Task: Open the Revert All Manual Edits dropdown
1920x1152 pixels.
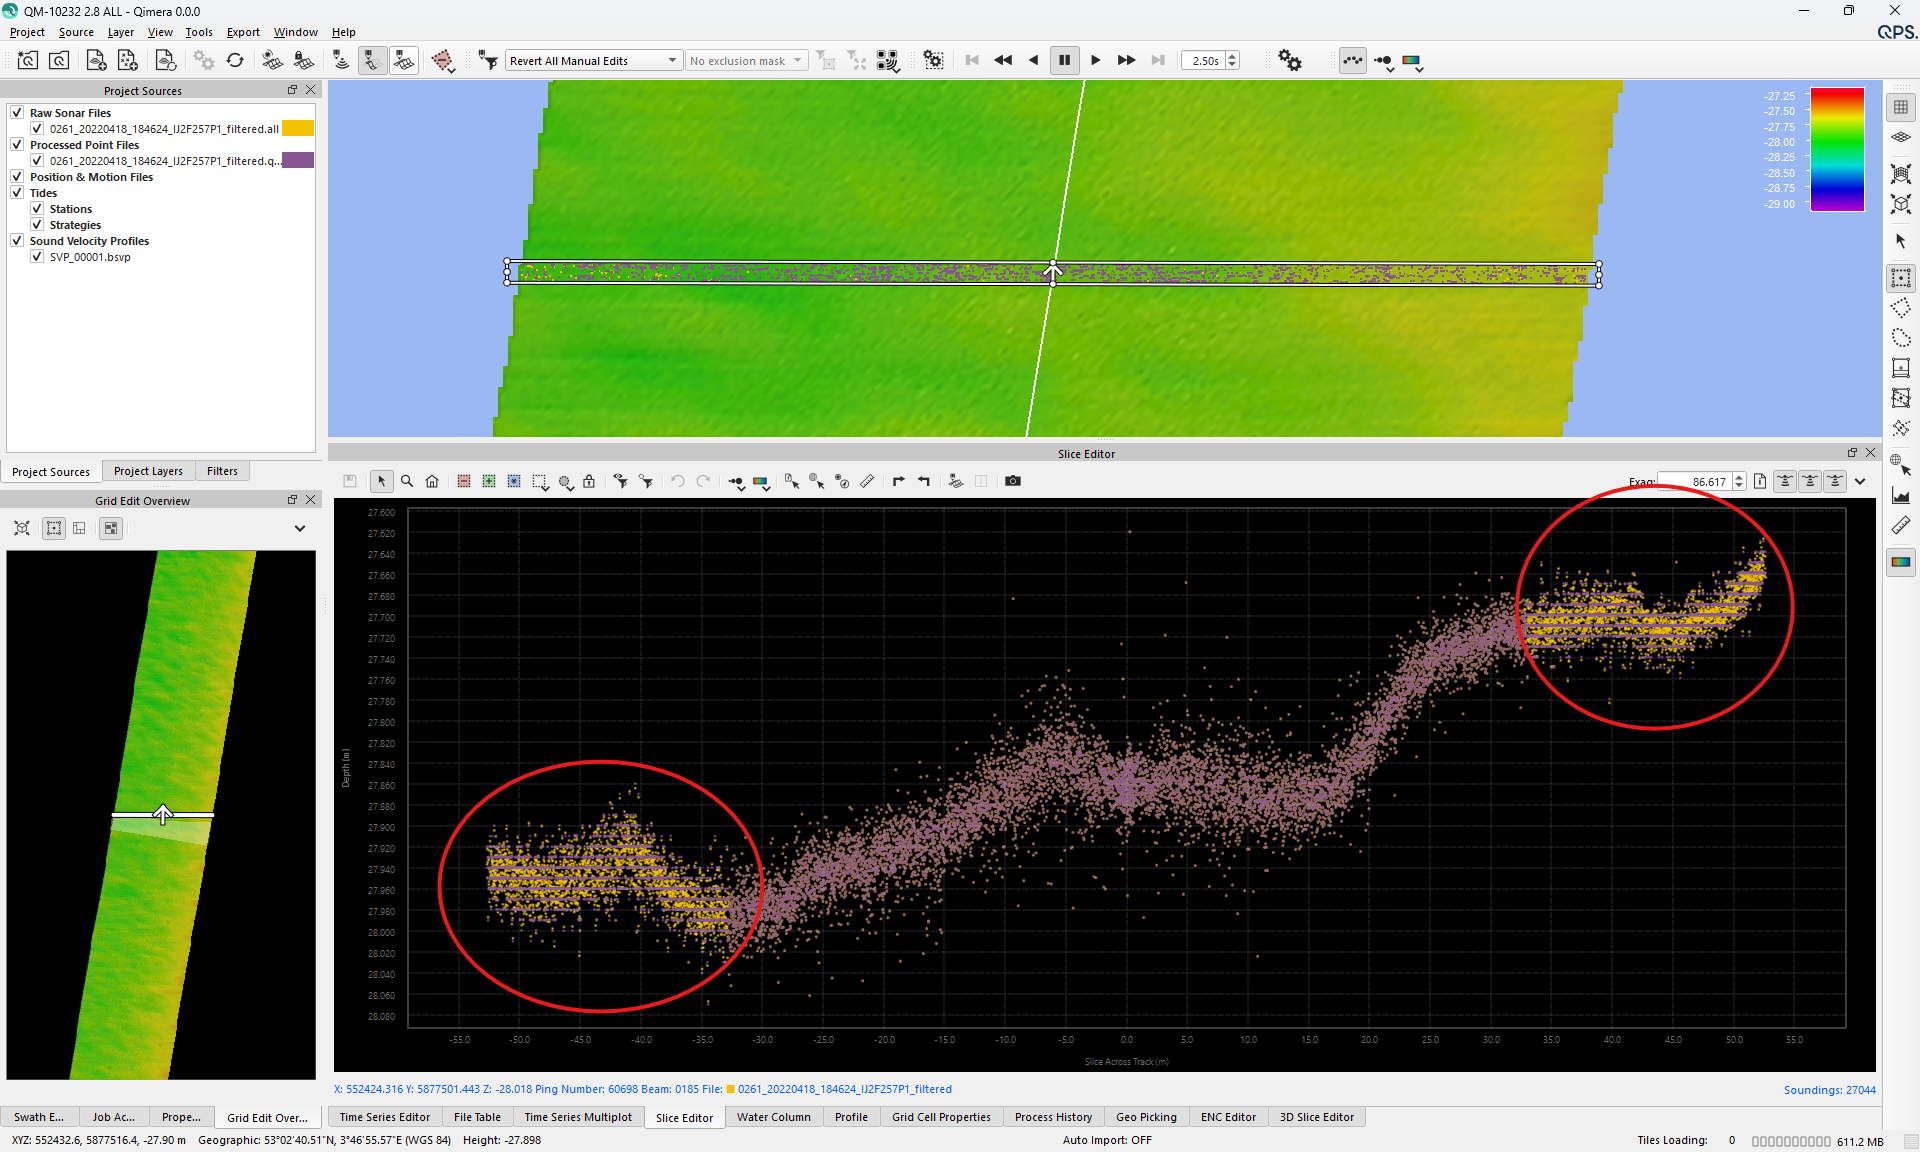Action: 672,60
